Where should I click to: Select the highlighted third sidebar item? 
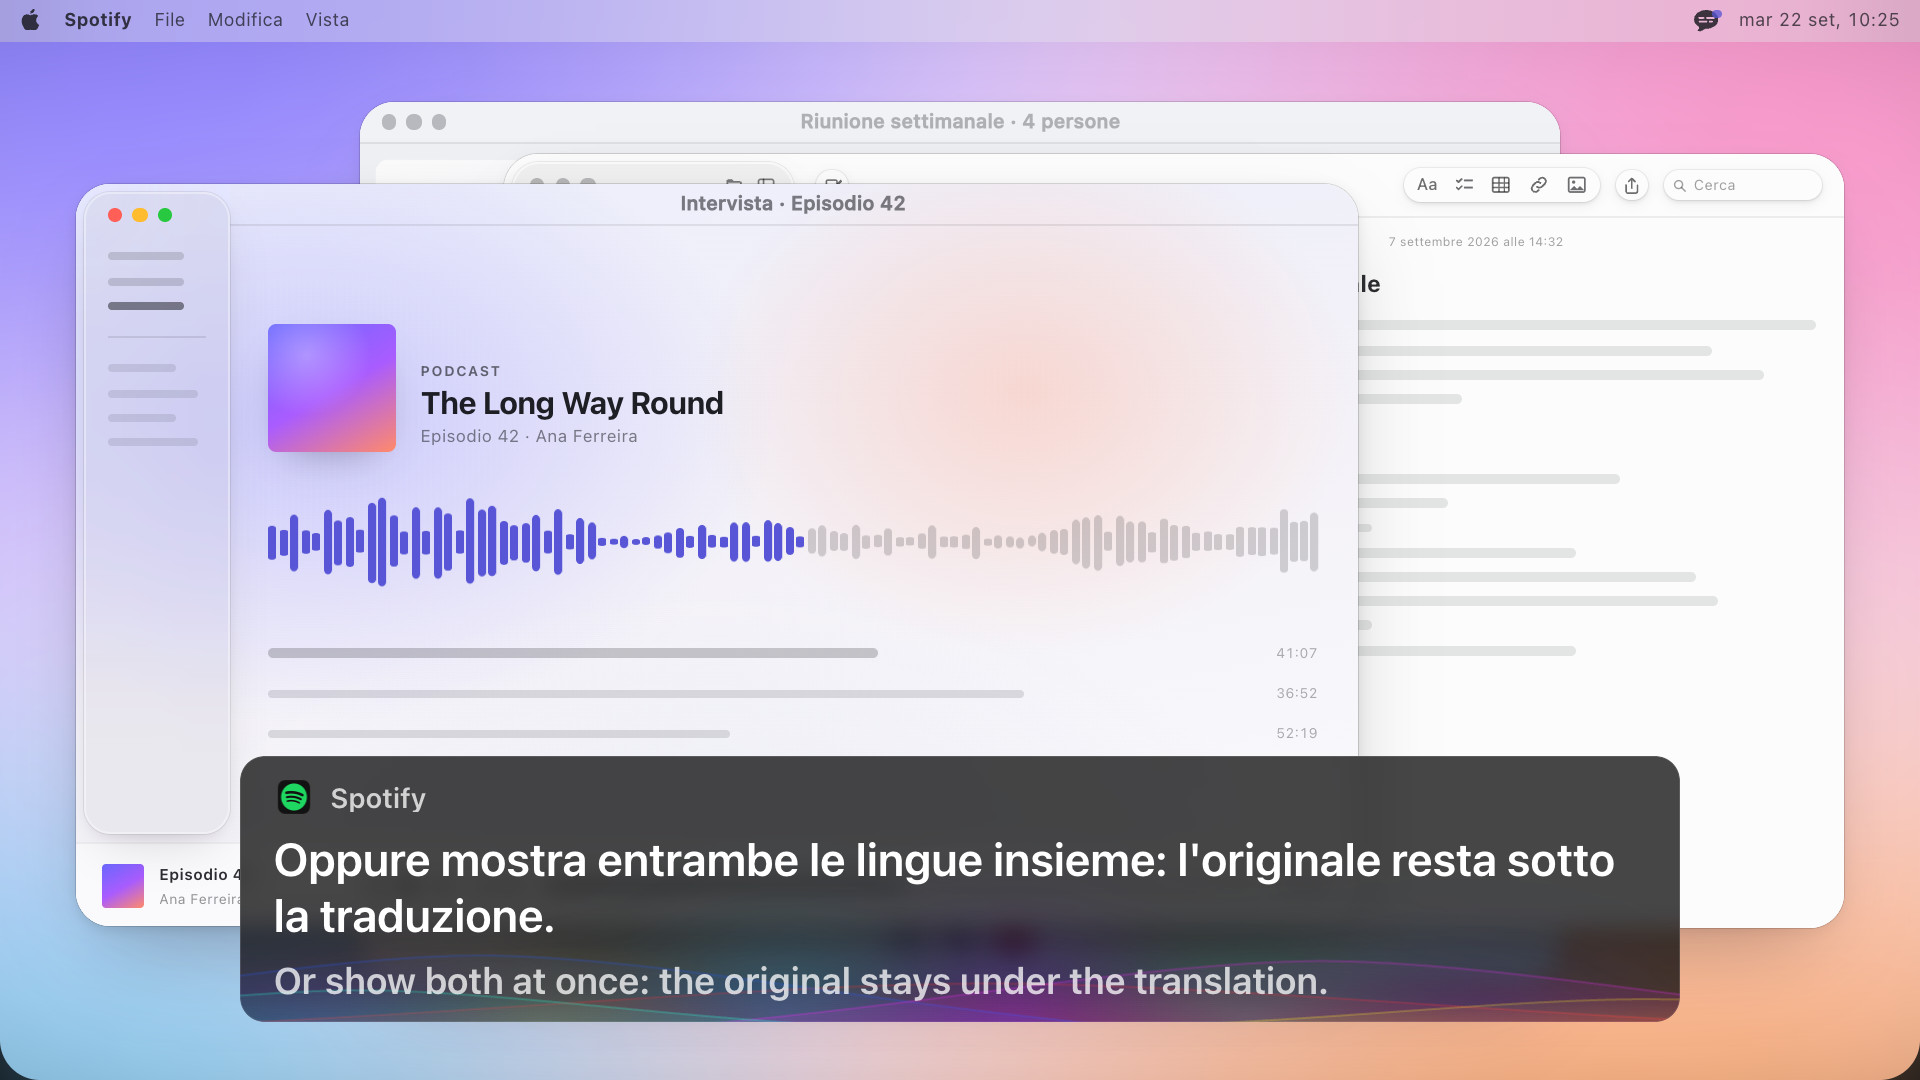pos(146,306)
